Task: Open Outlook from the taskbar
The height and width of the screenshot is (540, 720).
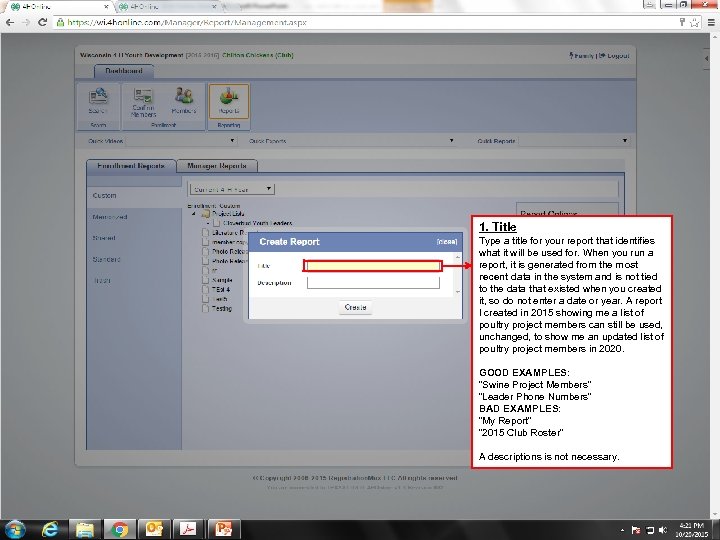Action: (x=154, y=530)
